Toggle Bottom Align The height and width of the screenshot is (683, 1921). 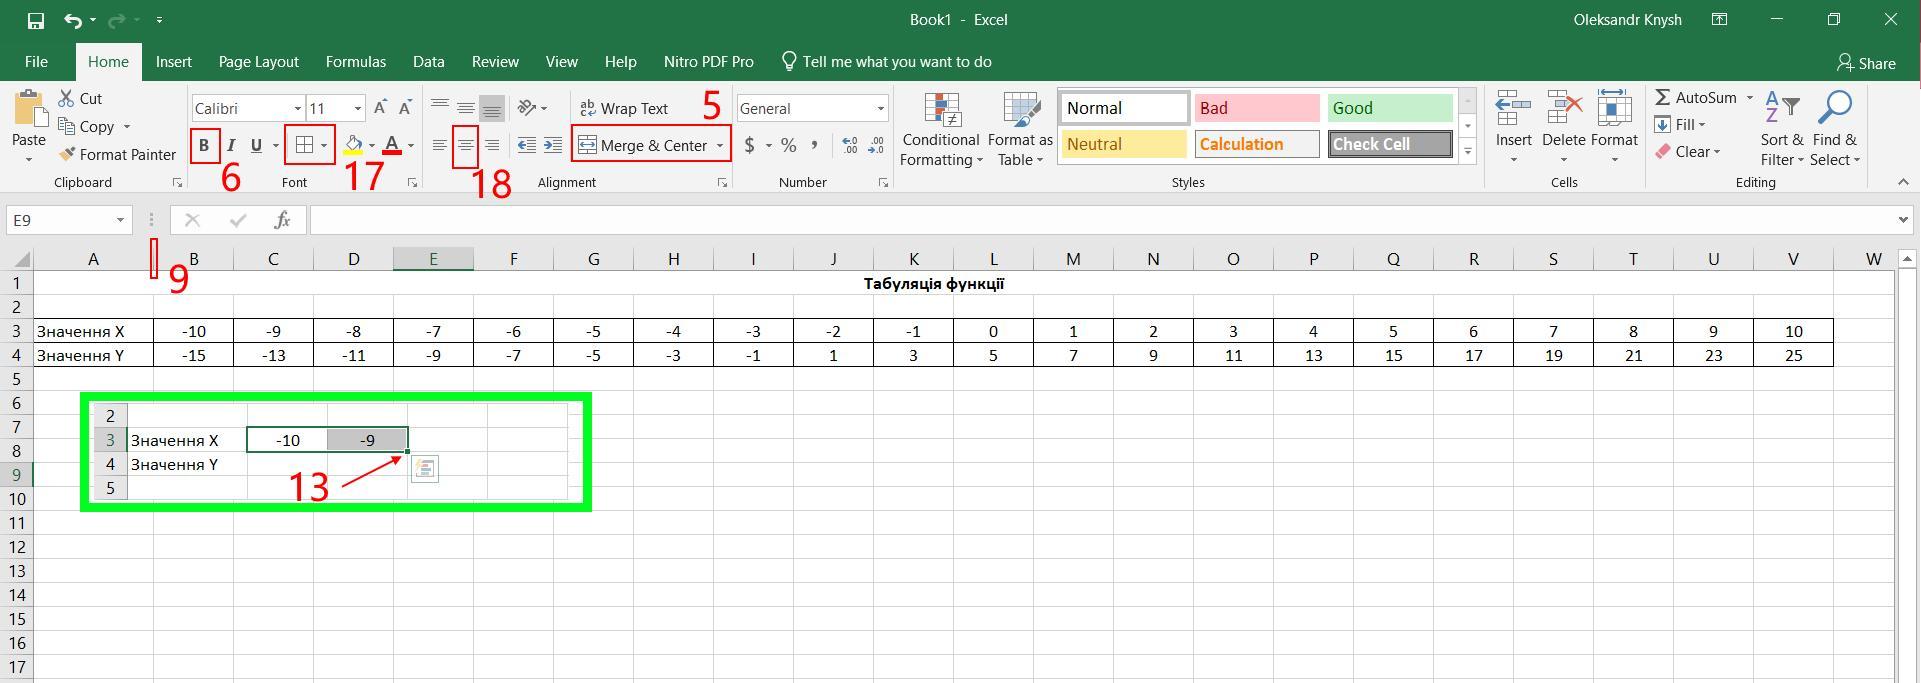point(491,108)
